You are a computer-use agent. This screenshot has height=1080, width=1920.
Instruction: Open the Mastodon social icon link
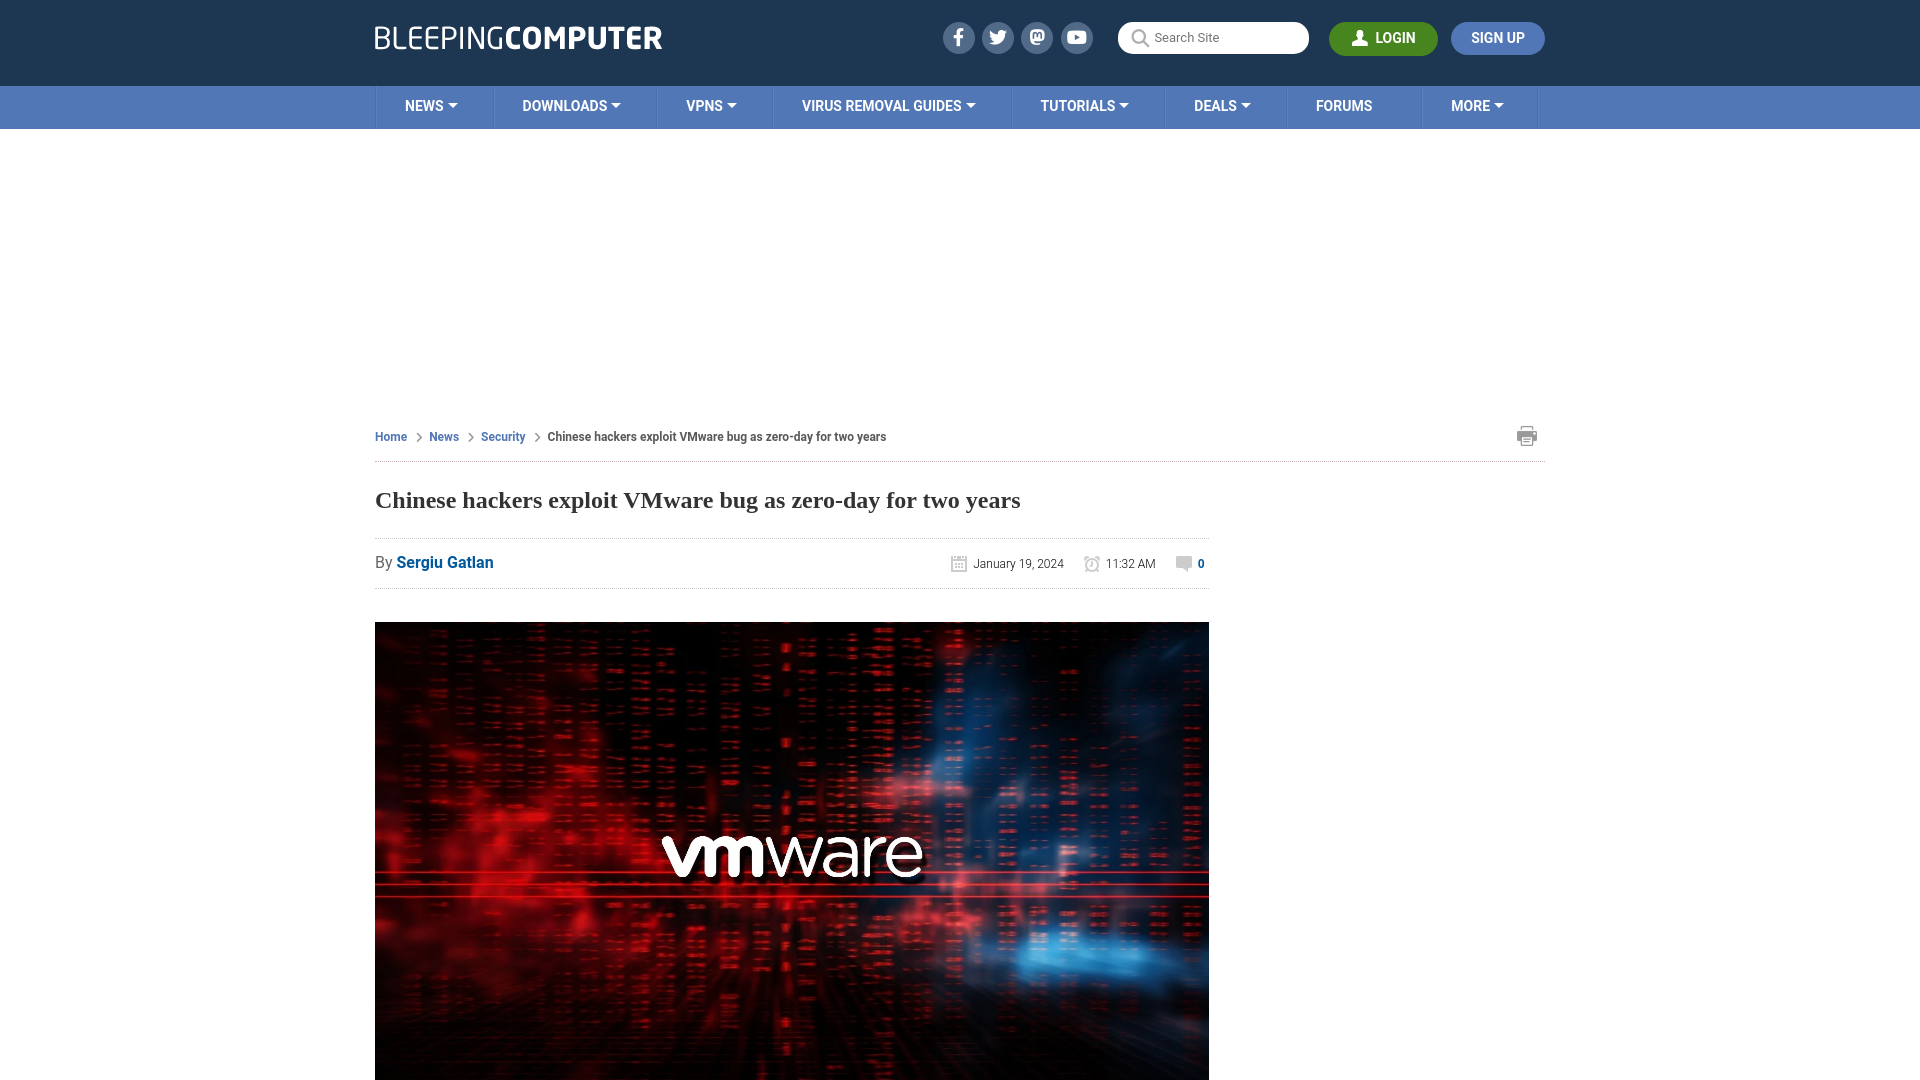click(x=1036, y=37)
